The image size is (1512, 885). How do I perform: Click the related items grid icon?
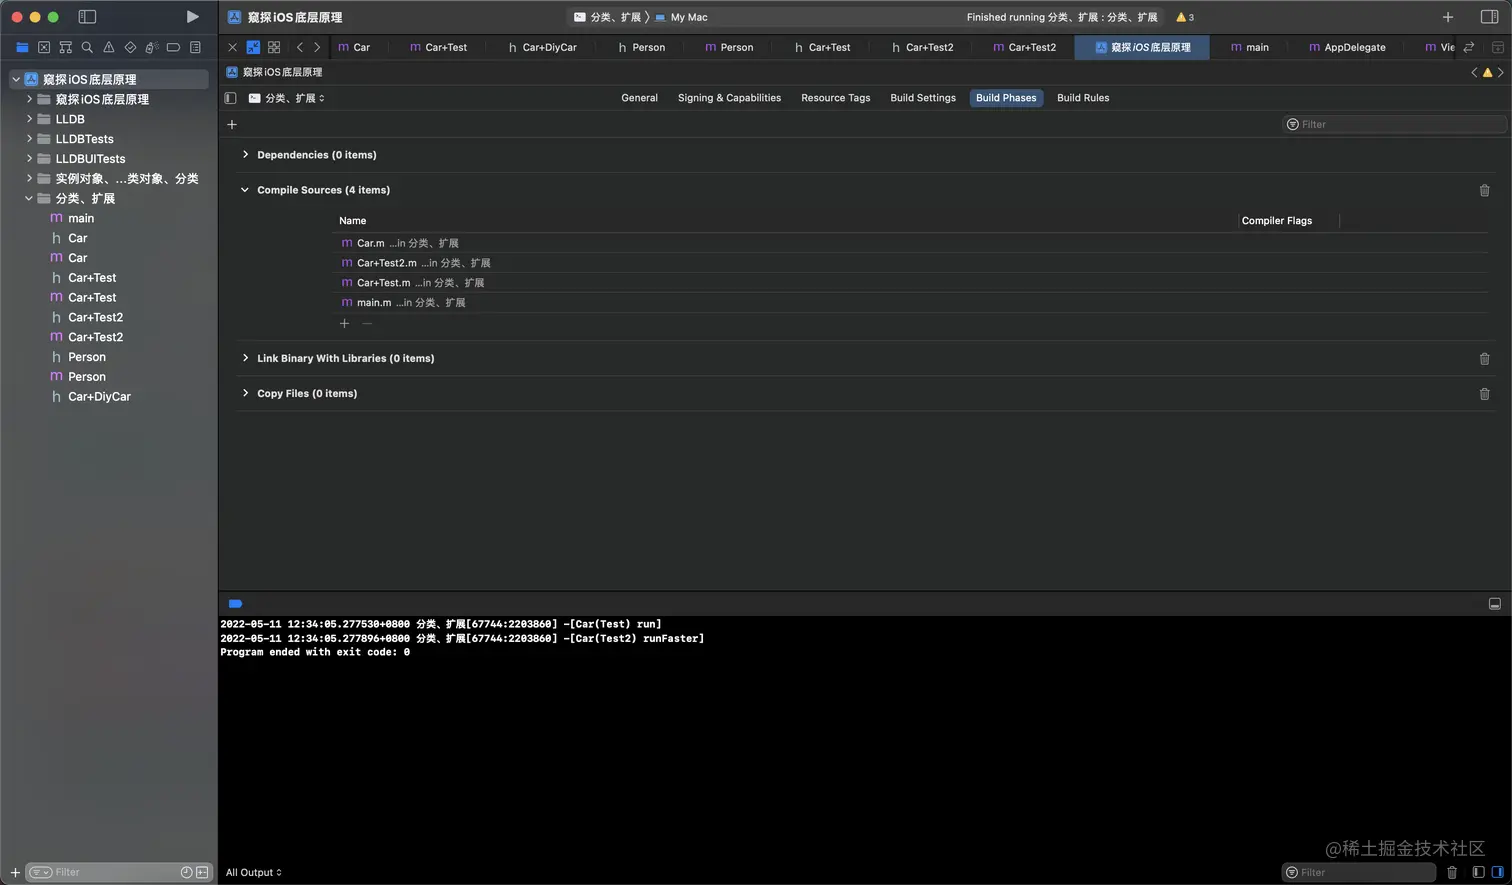pos(274,47)
